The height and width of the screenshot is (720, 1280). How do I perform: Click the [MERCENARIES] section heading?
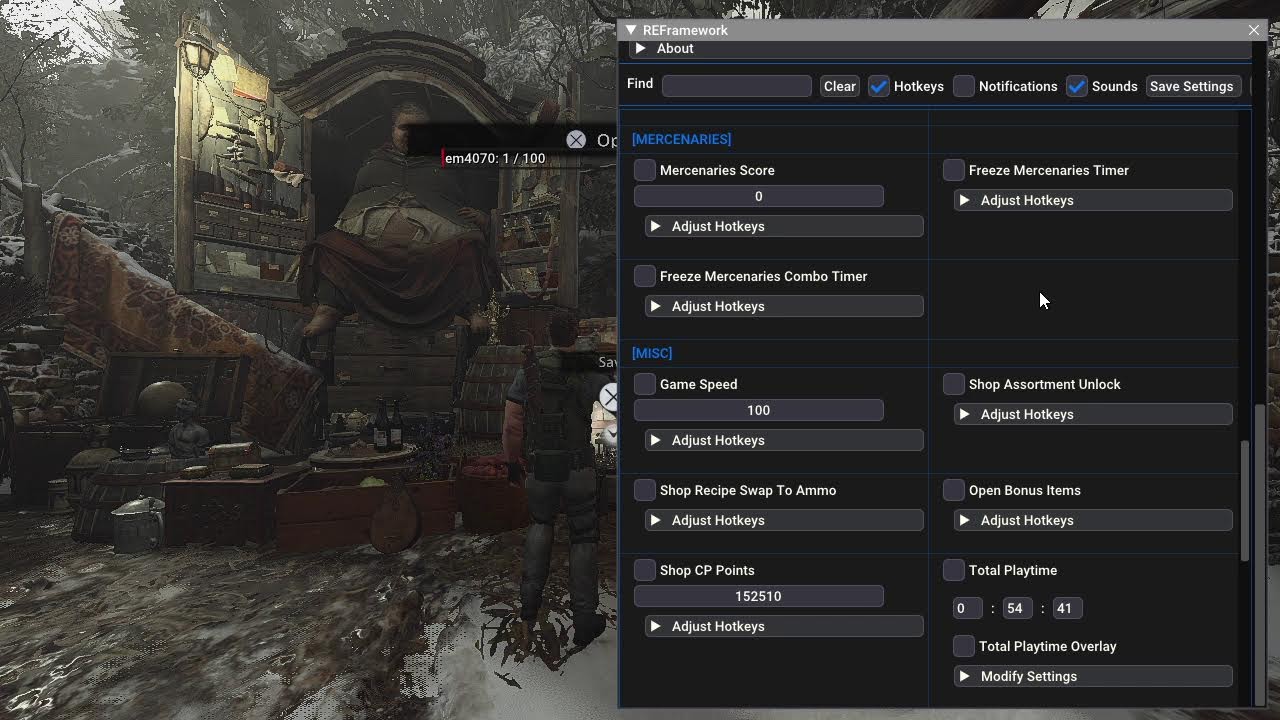[x=682, y=139]
